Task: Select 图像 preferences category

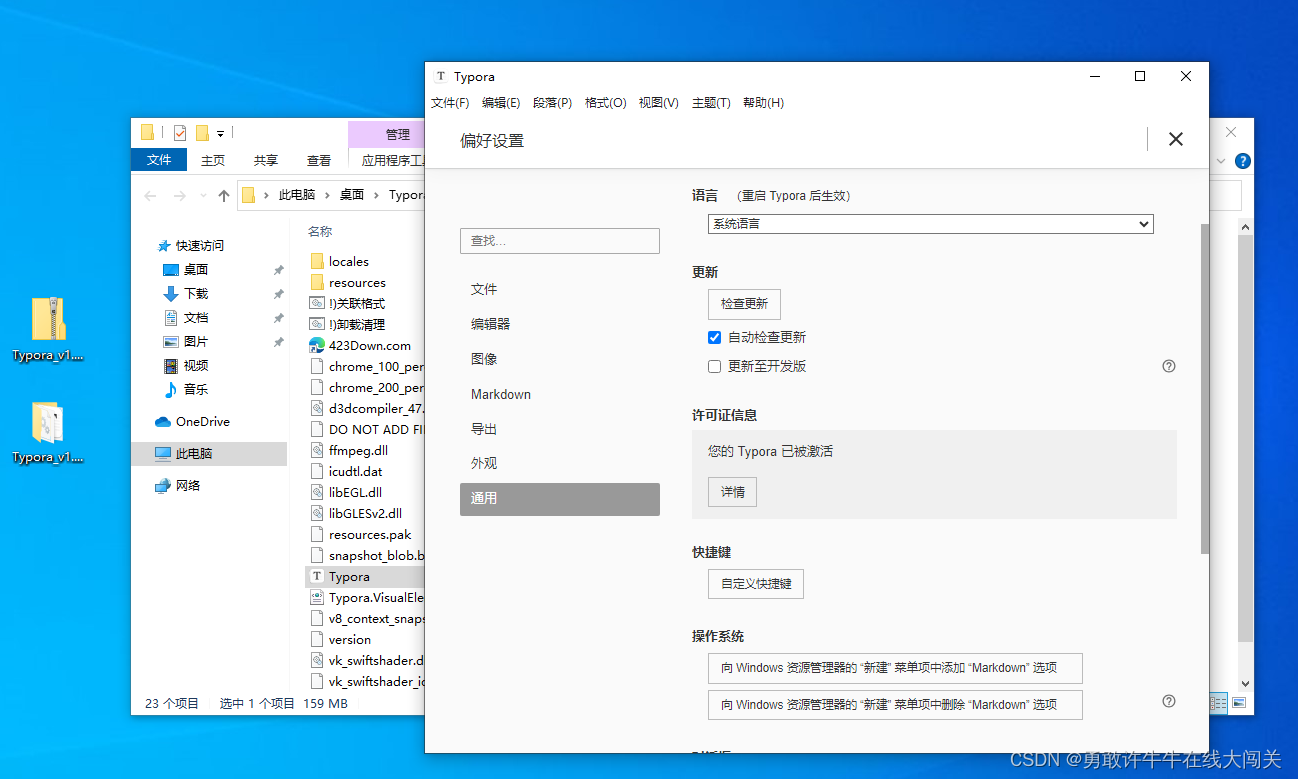Action: (x=560, y=359)
